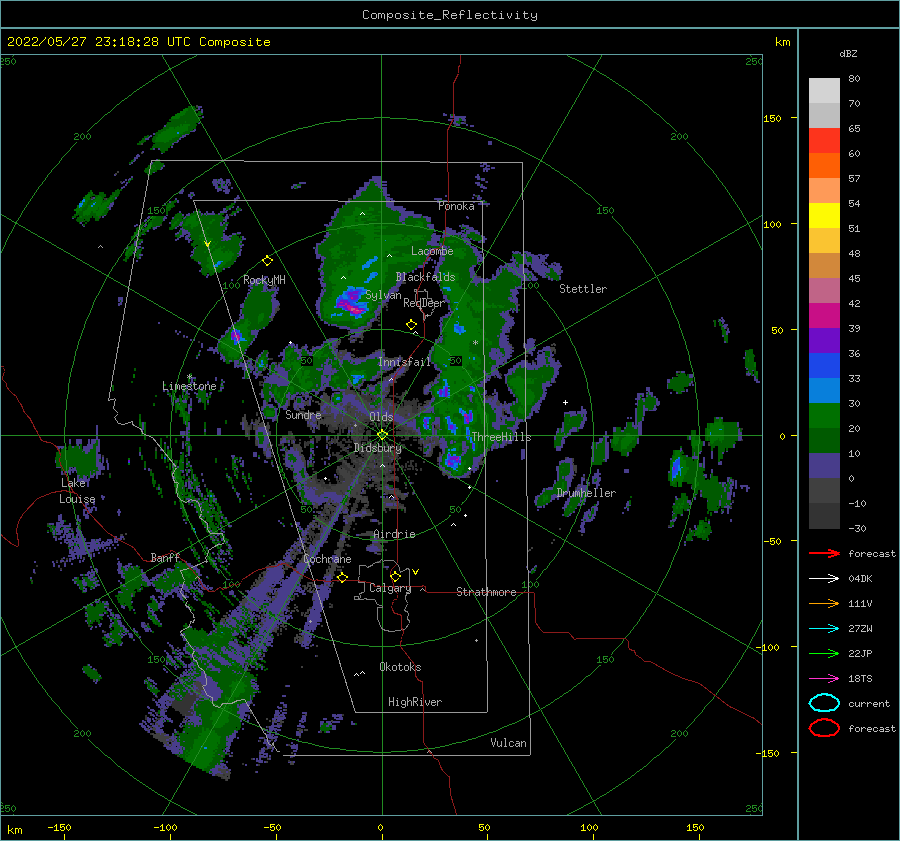Click the HighRiver label

tap(415, 702)
